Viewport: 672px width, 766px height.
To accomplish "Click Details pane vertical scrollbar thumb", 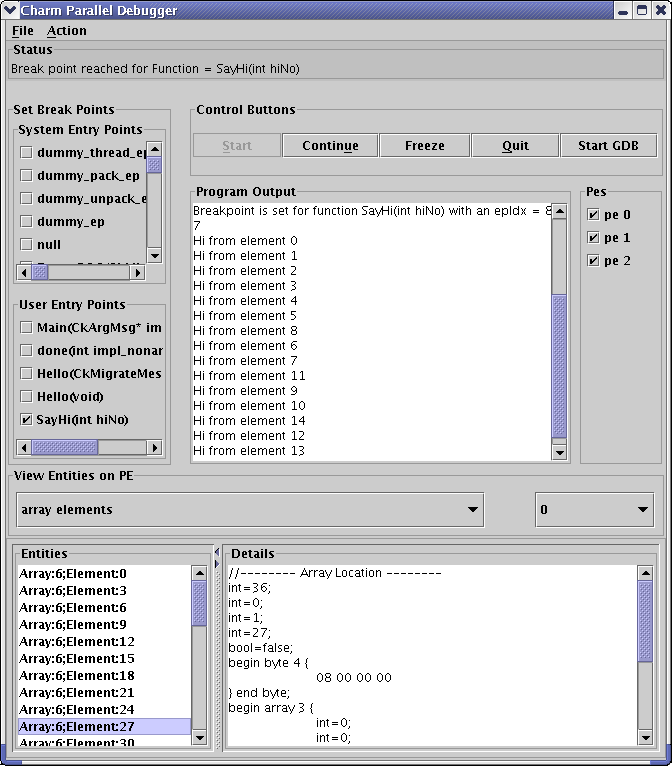I will (645, 621).
